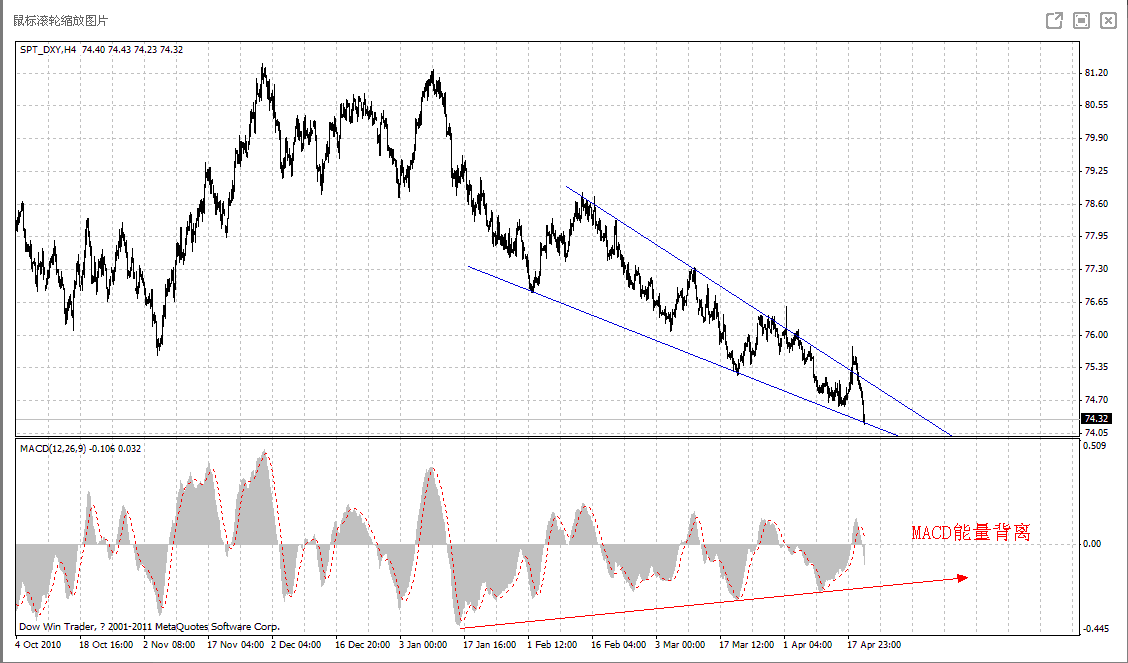Screen dimensions: 1128x663
Task: Click the 74.05 price axis label
Action: click(1096, 432)
